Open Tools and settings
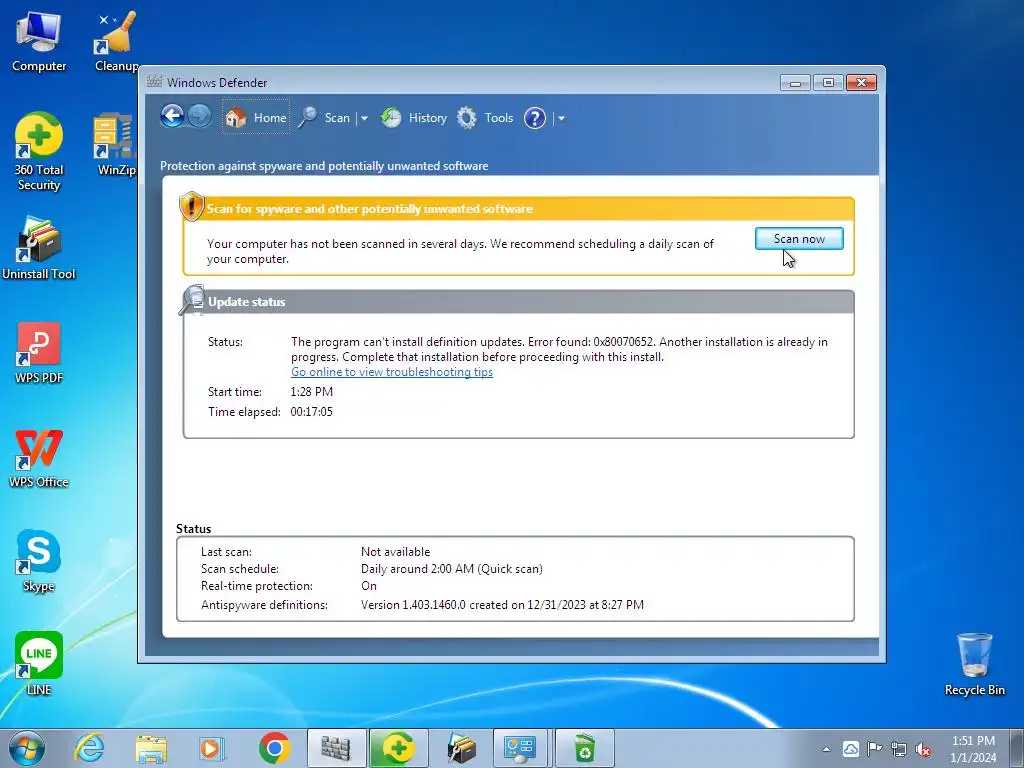This screenshot has width=1024, height=768. point(485,118)
